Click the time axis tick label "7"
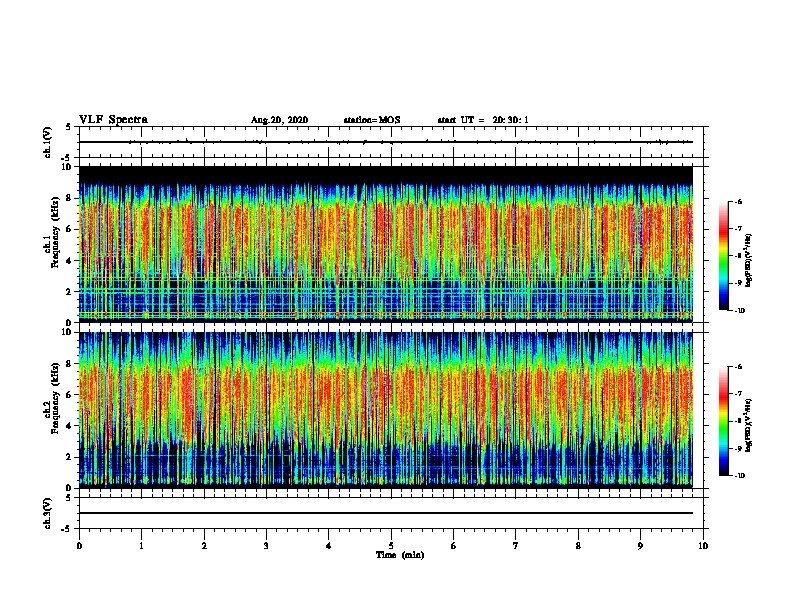Image resolution: width=792 pixels, height=612 pixels. coord(516,546)
